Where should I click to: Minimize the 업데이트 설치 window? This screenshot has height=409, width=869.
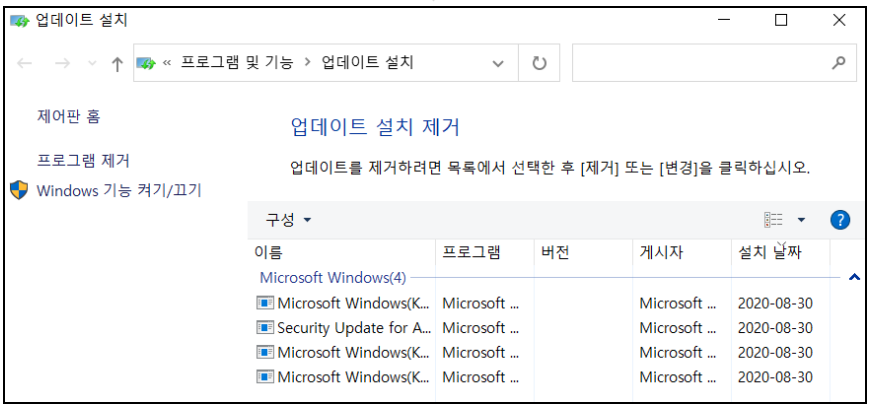click(x=723, y=21)
